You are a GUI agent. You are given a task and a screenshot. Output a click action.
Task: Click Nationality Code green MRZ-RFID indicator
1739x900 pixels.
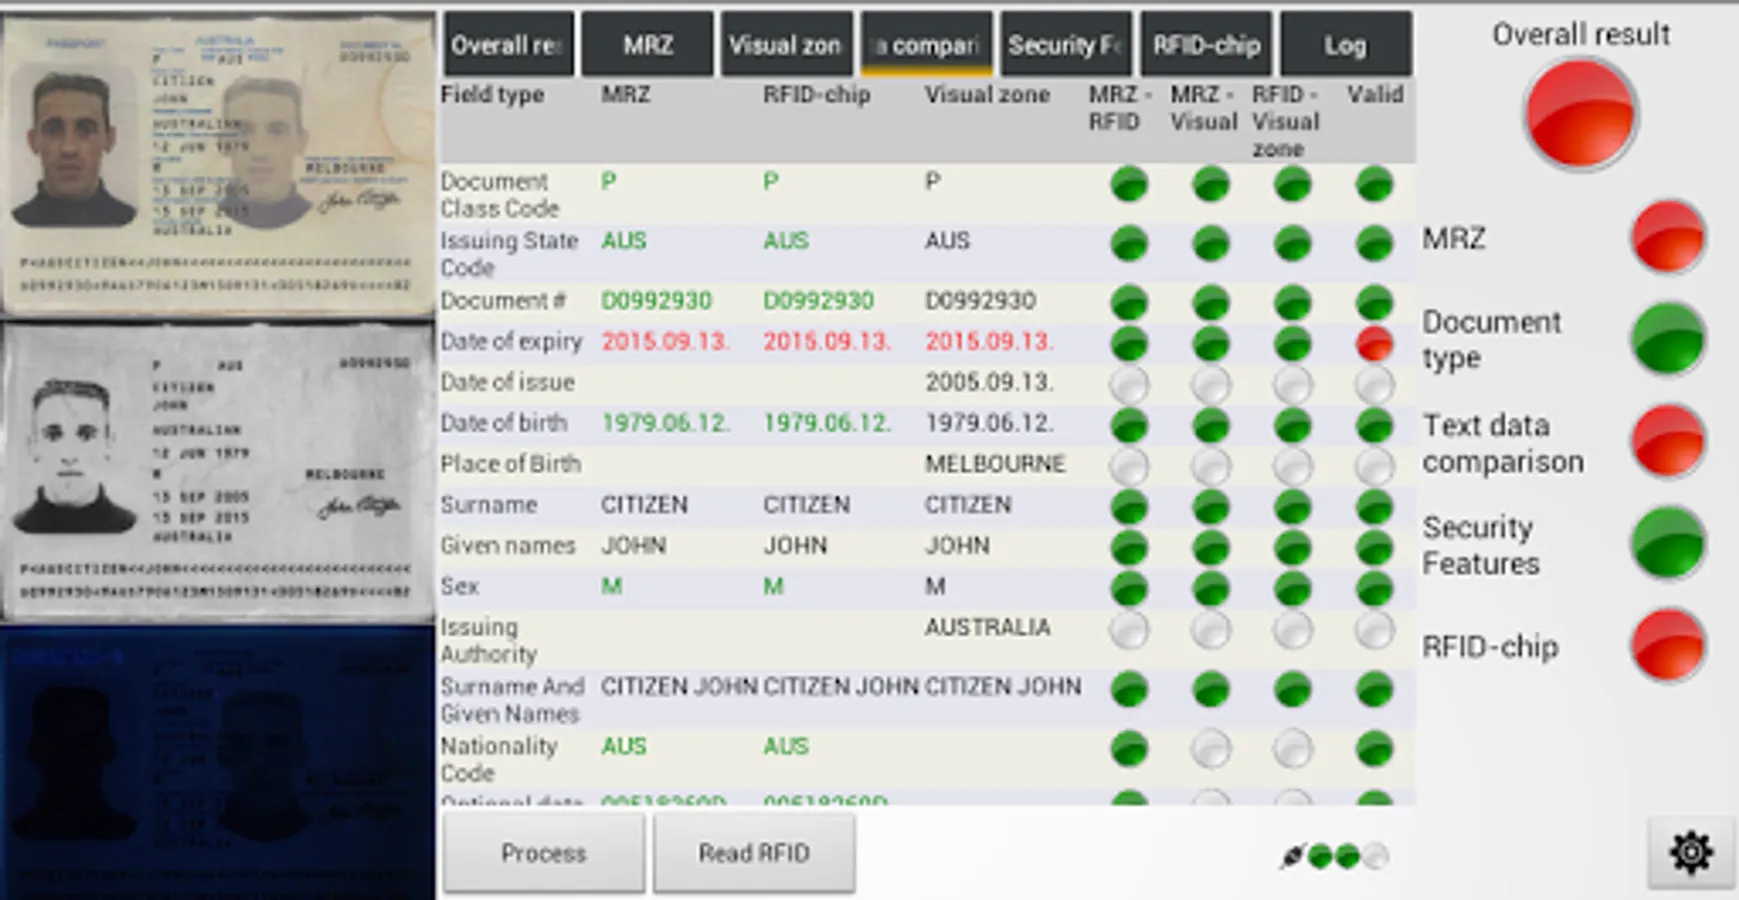point(1129,749)
